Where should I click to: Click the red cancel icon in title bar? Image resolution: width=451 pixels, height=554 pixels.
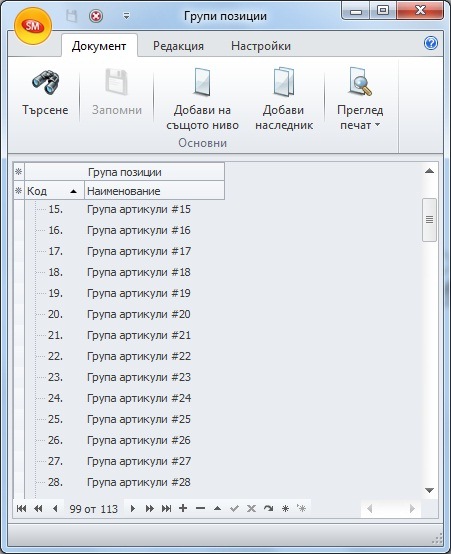click(x=96, y=16)
